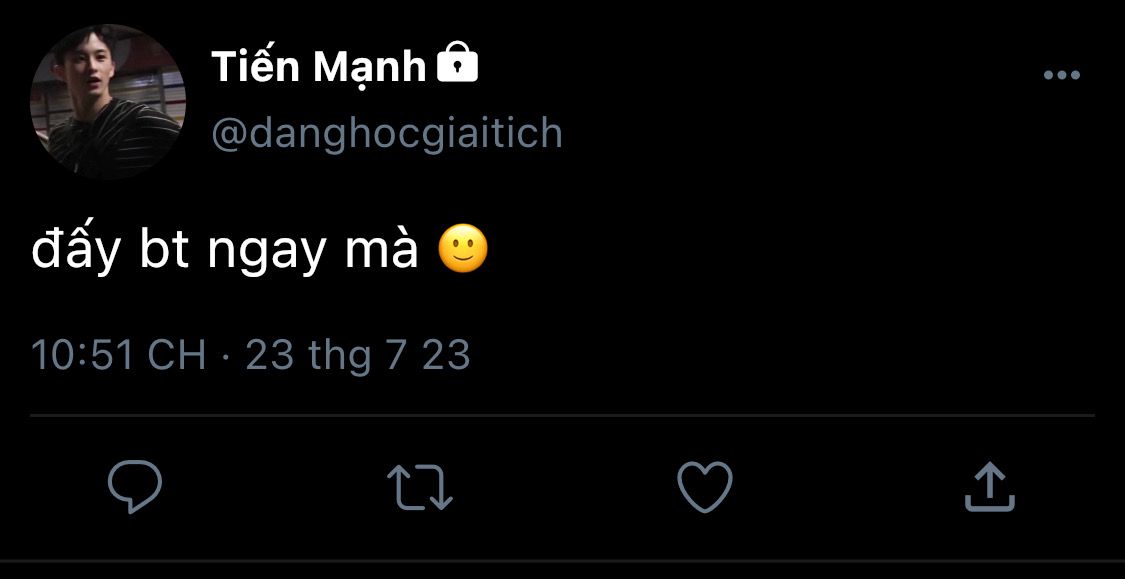
Task: Expand tweet actions via ellipsis icon
Action: click(x=1061, y=75)
